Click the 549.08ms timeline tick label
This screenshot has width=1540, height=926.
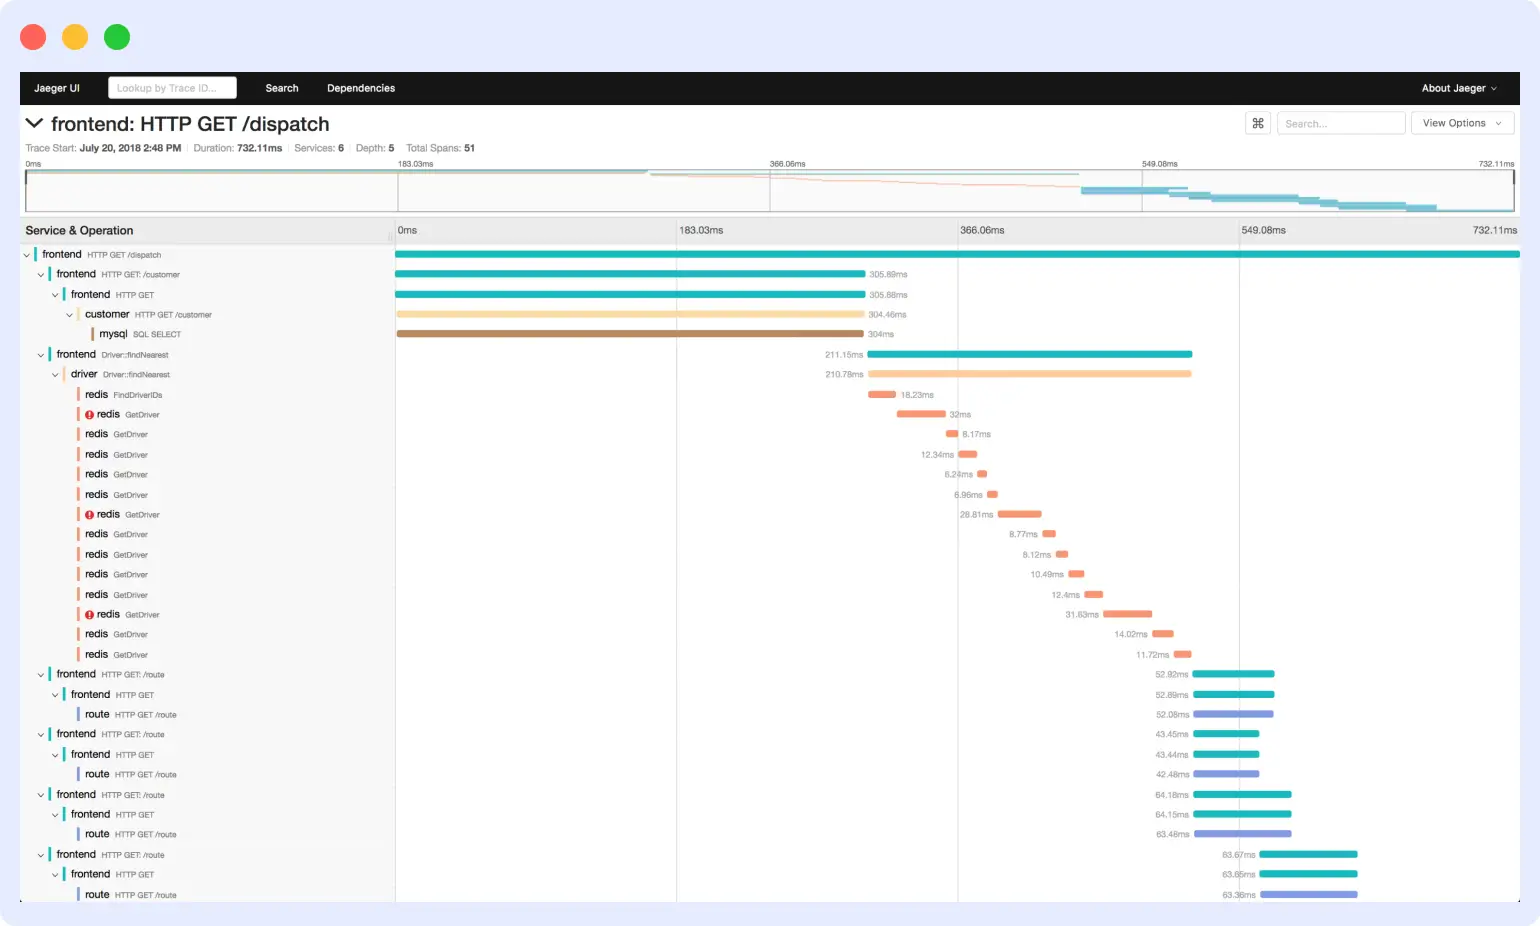1264,230
